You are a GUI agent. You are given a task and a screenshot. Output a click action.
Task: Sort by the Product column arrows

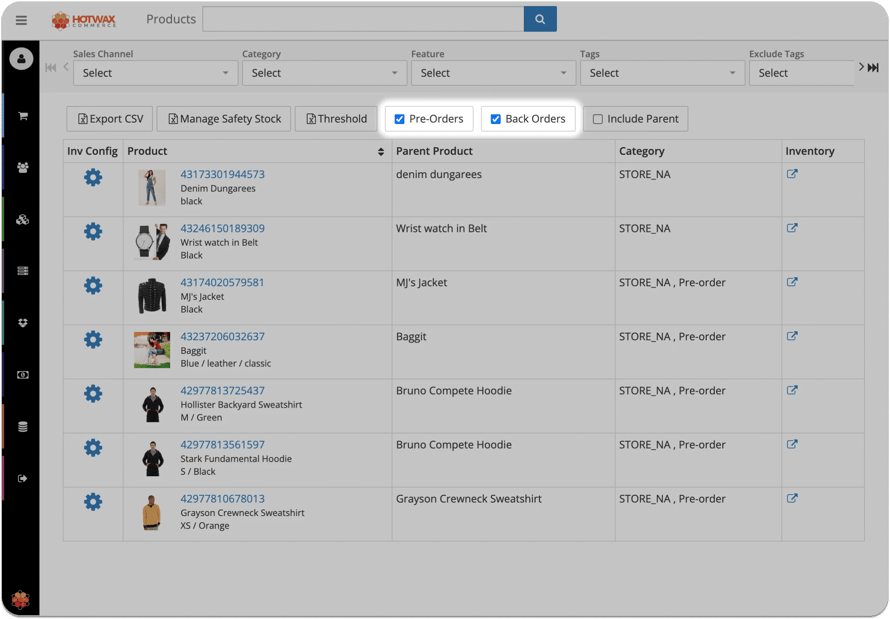(x=381, y=151)
